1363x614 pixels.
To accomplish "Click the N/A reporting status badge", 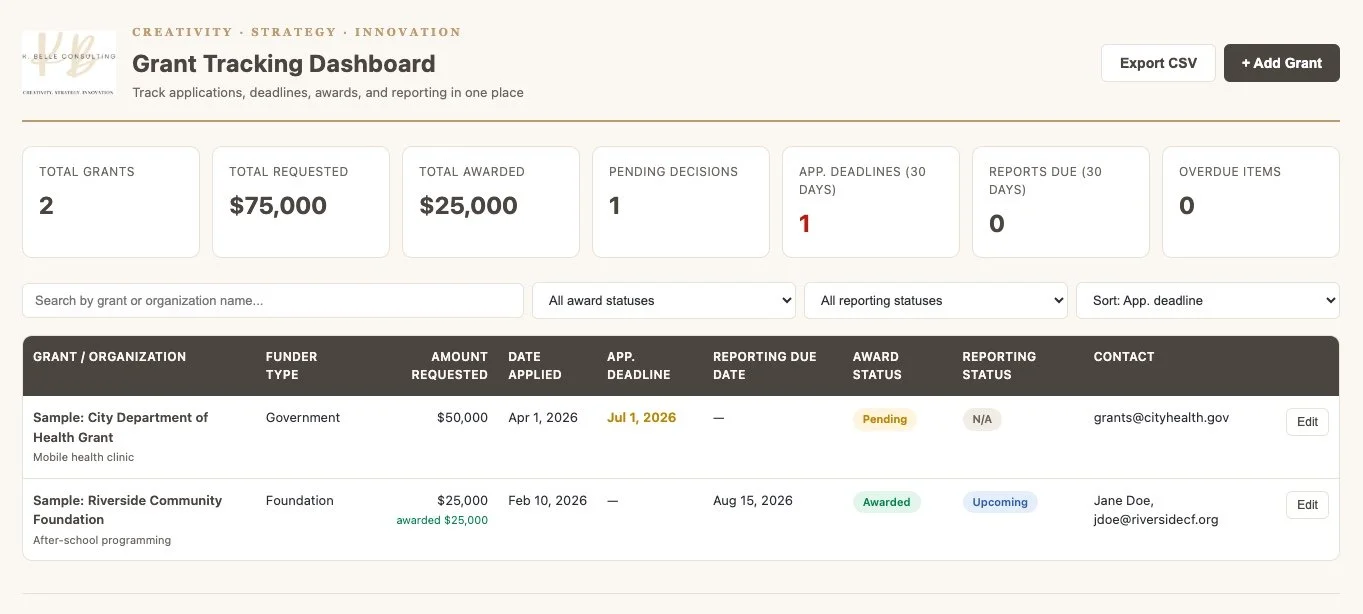I will point(982,420).
